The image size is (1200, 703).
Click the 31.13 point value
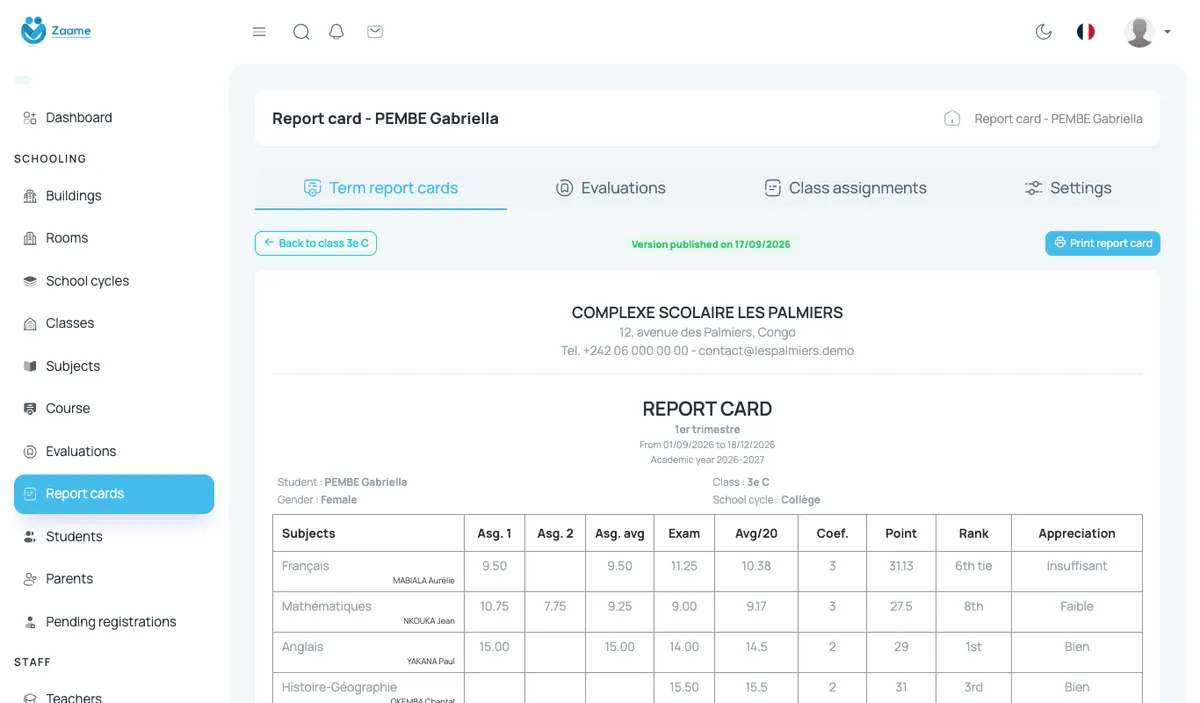point(901,566)
